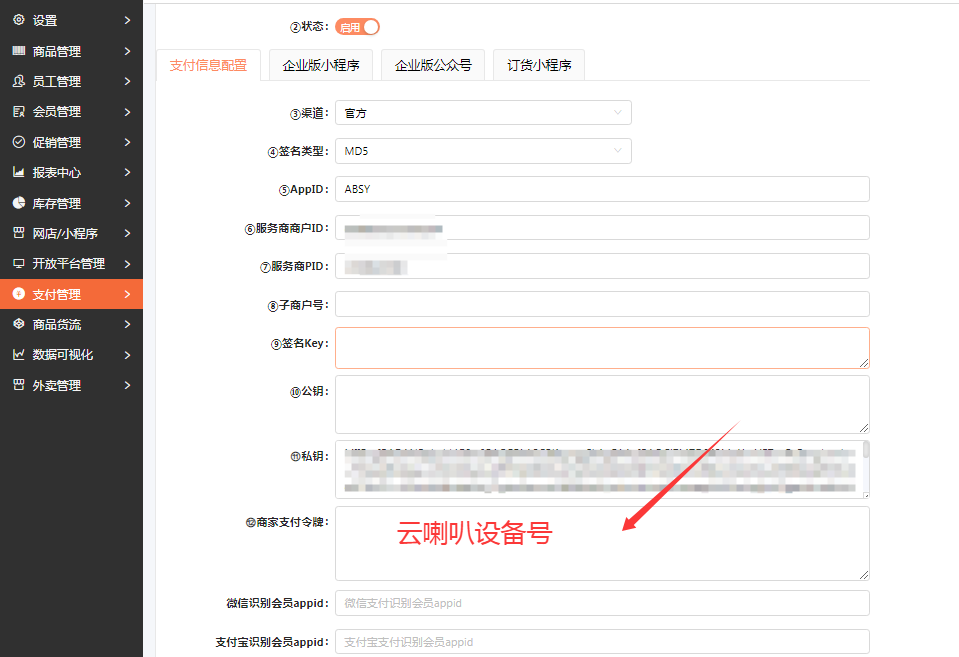The height and width of the screenshot is (657, 959).
Task: Click the 会员管理 sidebar icon
Action: pos(18,111)
